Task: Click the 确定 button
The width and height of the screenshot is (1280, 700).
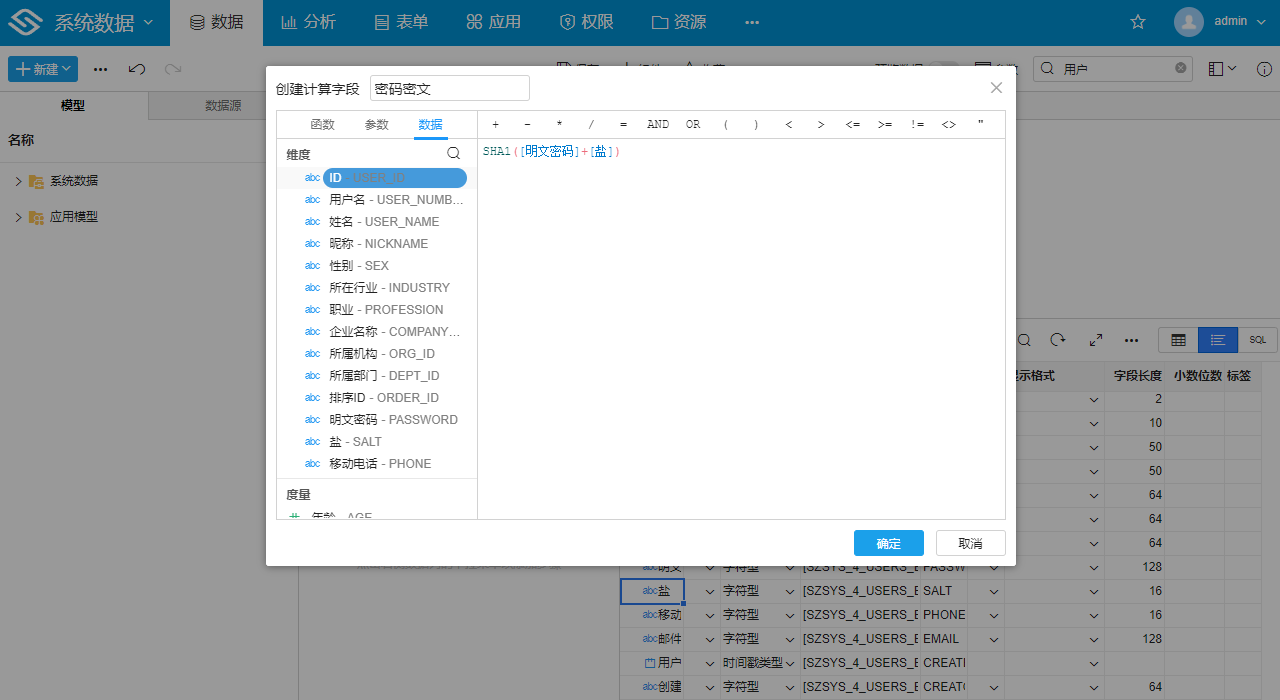Action: point(888,543)
